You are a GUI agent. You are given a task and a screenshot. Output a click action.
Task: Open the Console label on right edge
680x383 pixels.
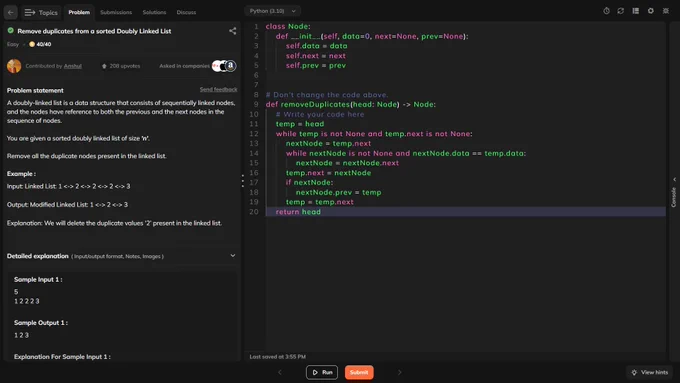pyautogui.click(x=674, y=197)
